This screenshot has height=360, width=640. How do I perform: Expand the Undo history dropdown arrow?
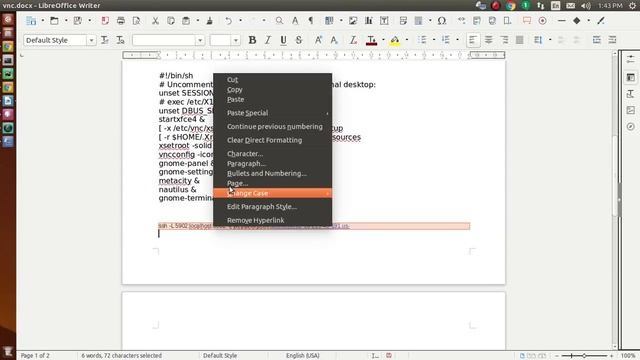pos(240,20)
